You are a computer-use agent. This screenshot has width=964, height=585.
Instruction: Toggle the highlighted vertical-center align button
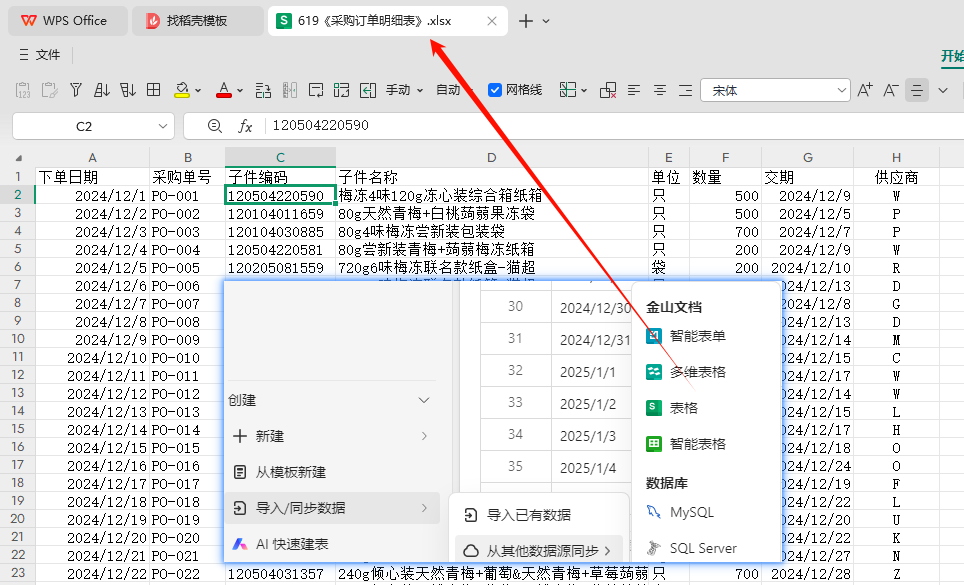[x=917, y=90]
